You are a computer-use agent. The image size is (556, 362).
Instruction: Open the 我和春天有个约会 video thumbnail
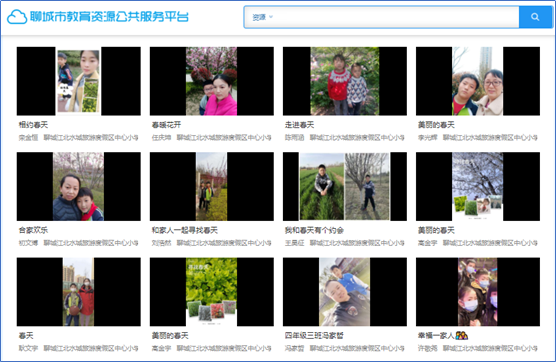[345, 186]
